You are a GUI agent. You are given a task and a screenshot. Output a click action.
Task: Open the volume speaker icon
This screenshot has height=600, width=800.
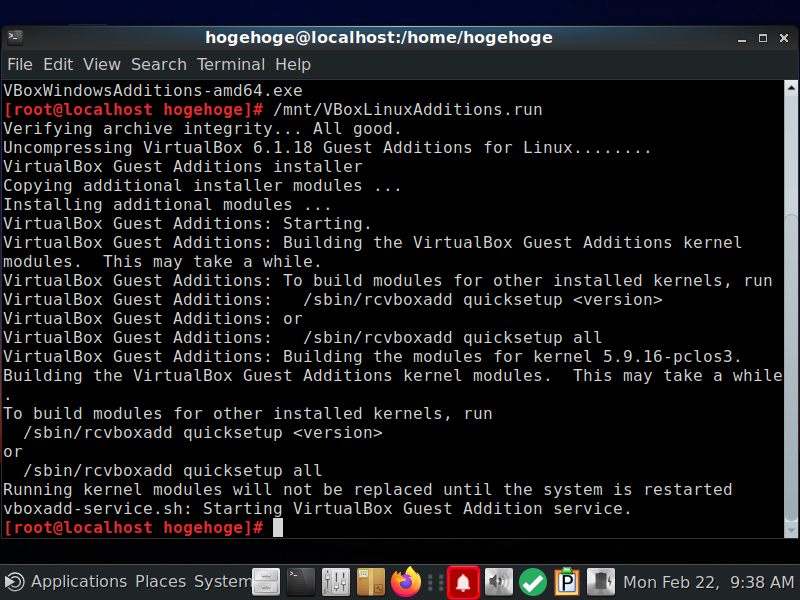[x=498, y=582]
